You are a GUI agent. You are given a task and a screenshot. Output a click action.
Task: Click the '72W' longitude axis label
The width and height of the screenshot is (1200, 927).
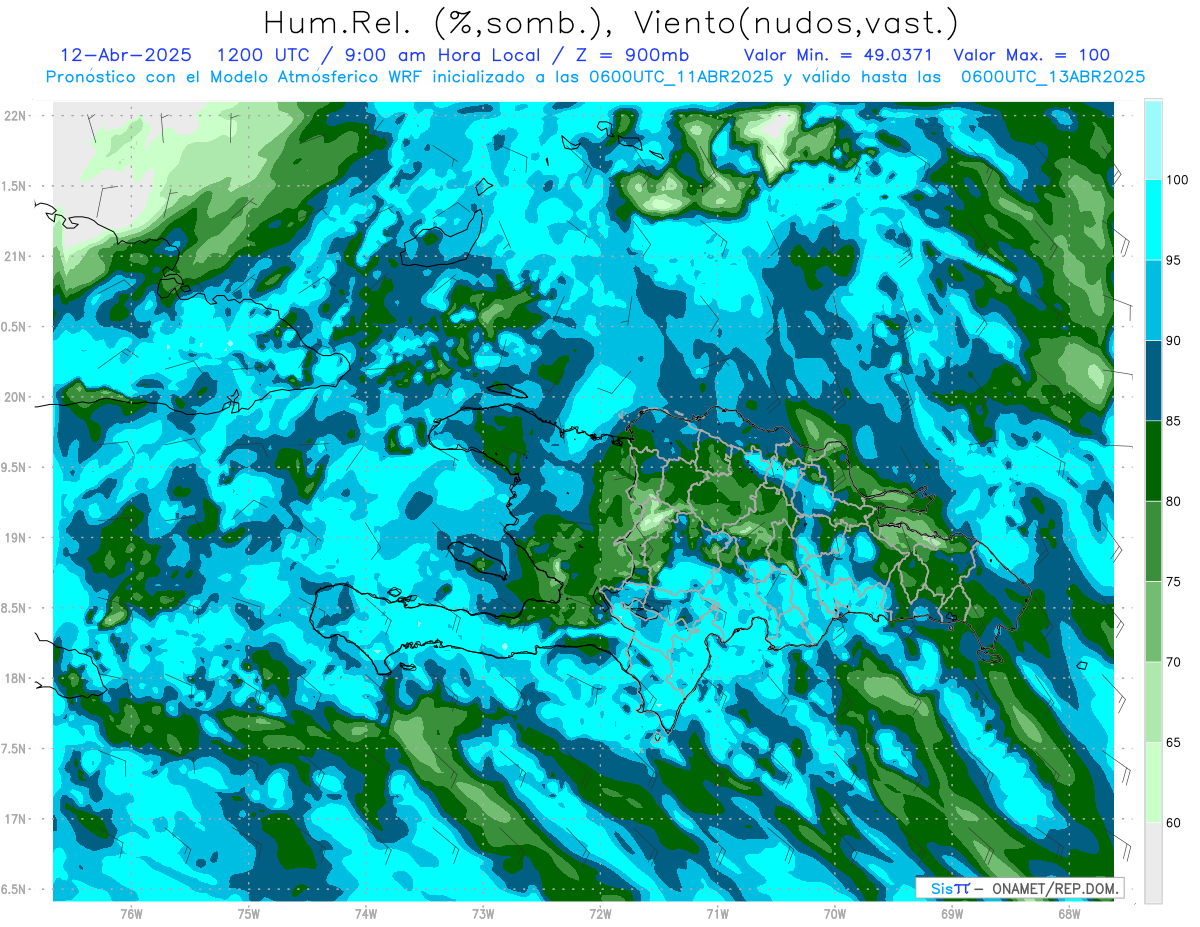600,913
